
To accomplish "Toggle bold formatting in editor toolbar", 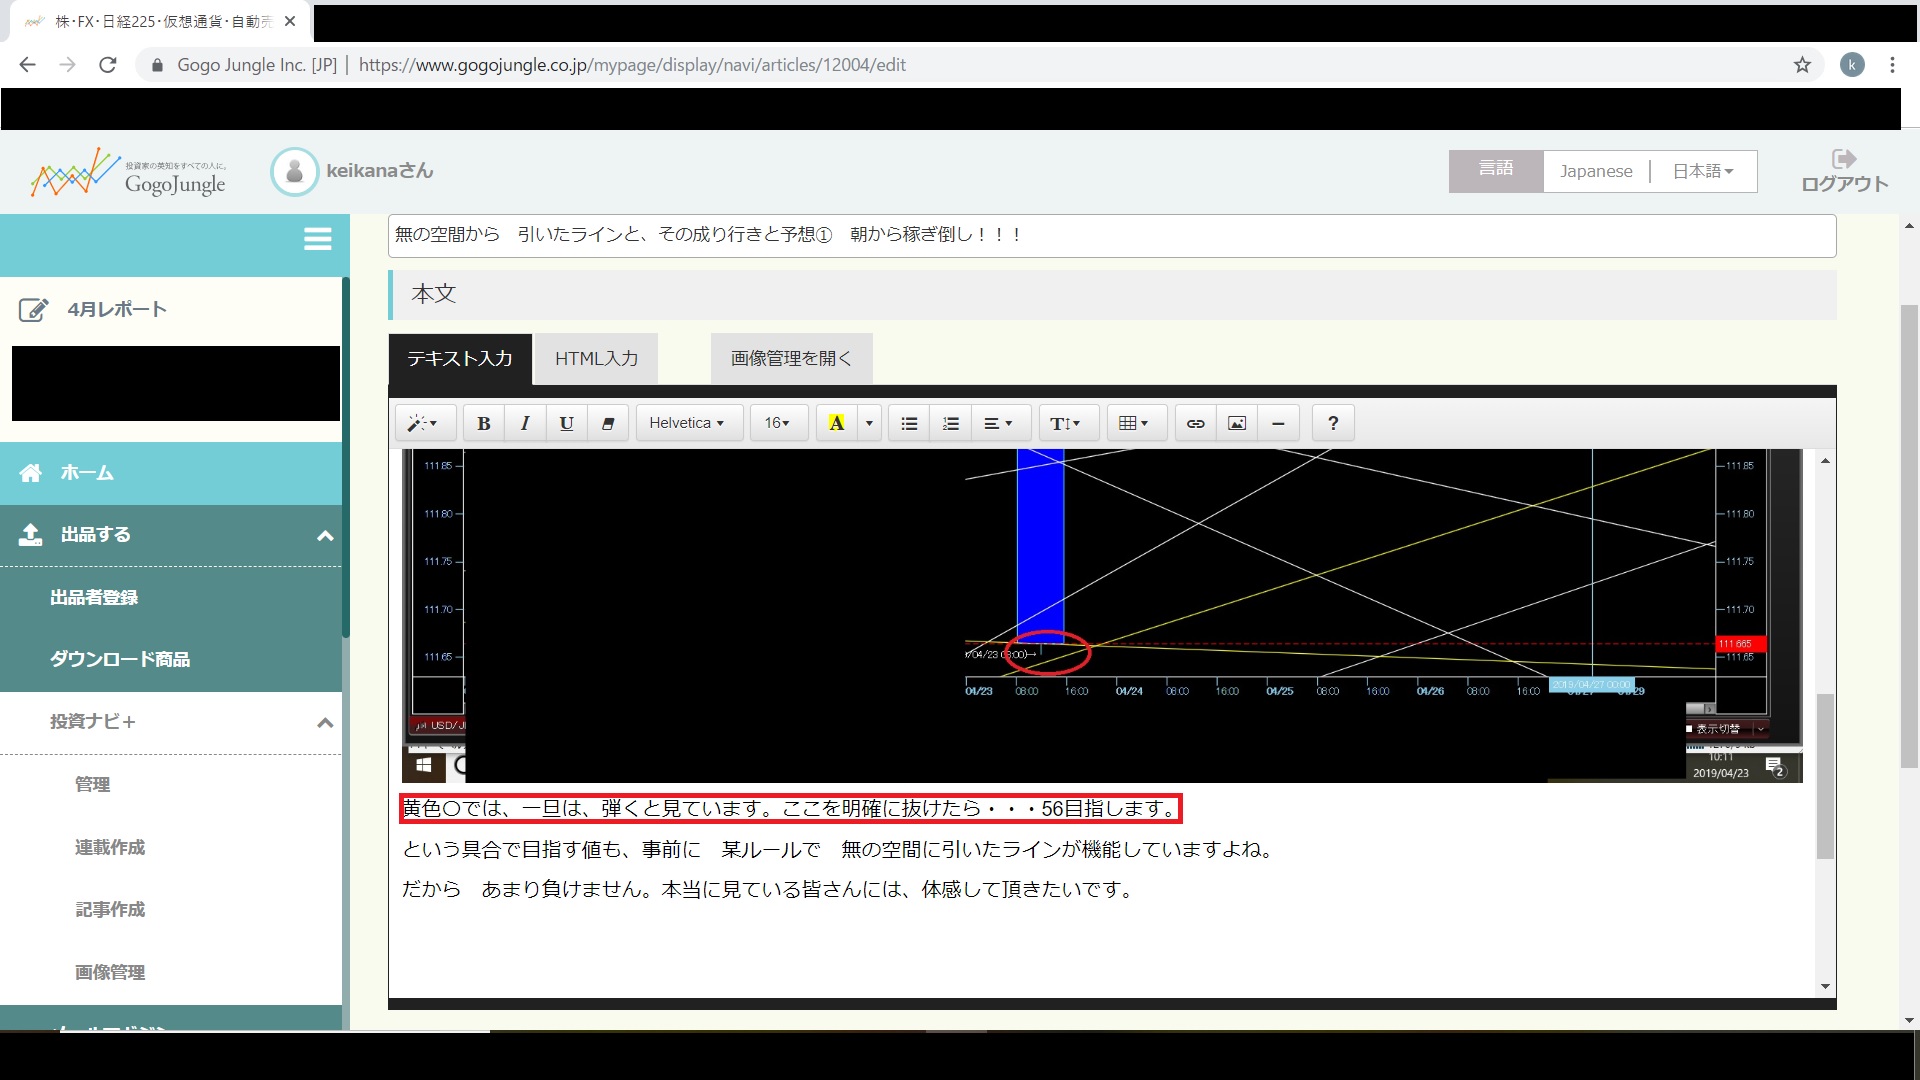I will pyautogui.click(x=484, y=423).
